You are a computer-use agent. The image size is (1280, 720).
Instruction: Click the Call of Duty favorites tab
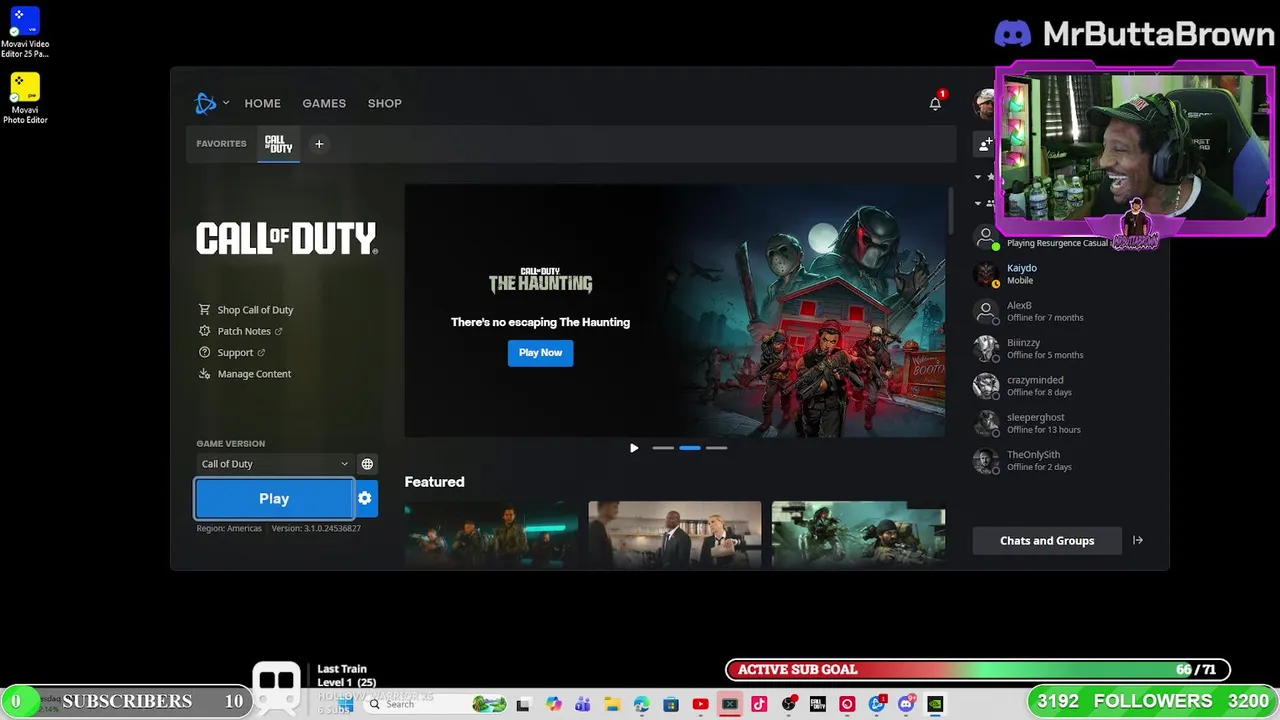(279, 144)
